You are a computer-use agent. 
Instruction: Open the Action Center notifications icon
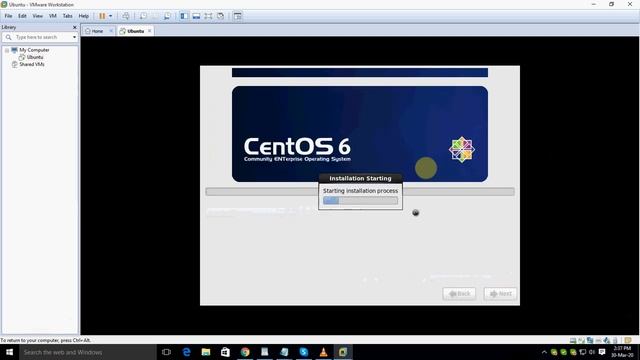tap(602, 352)
